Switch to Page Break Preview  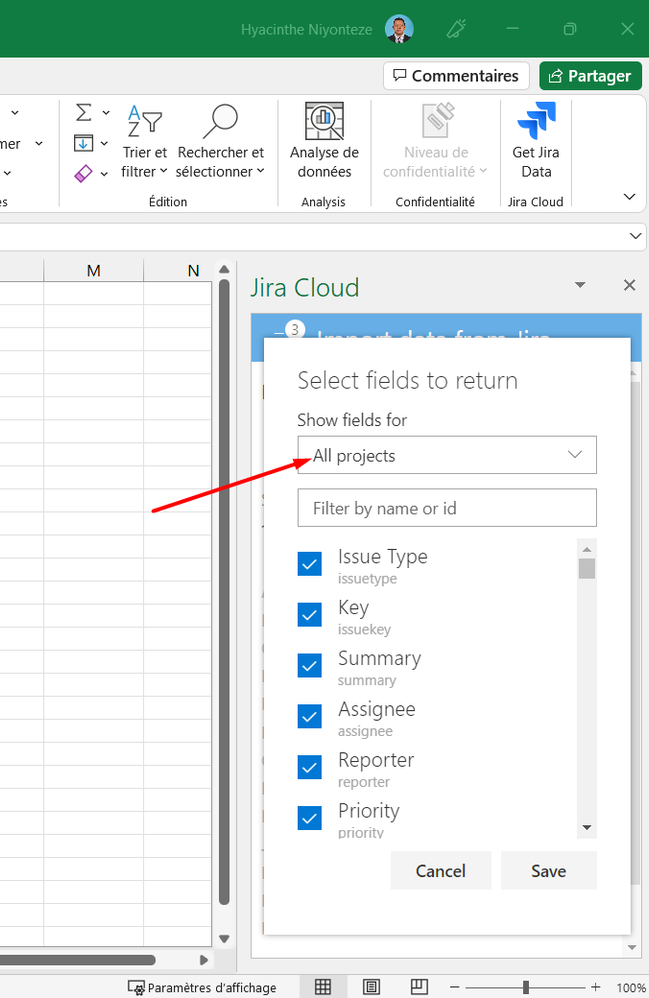click(419, 987)
